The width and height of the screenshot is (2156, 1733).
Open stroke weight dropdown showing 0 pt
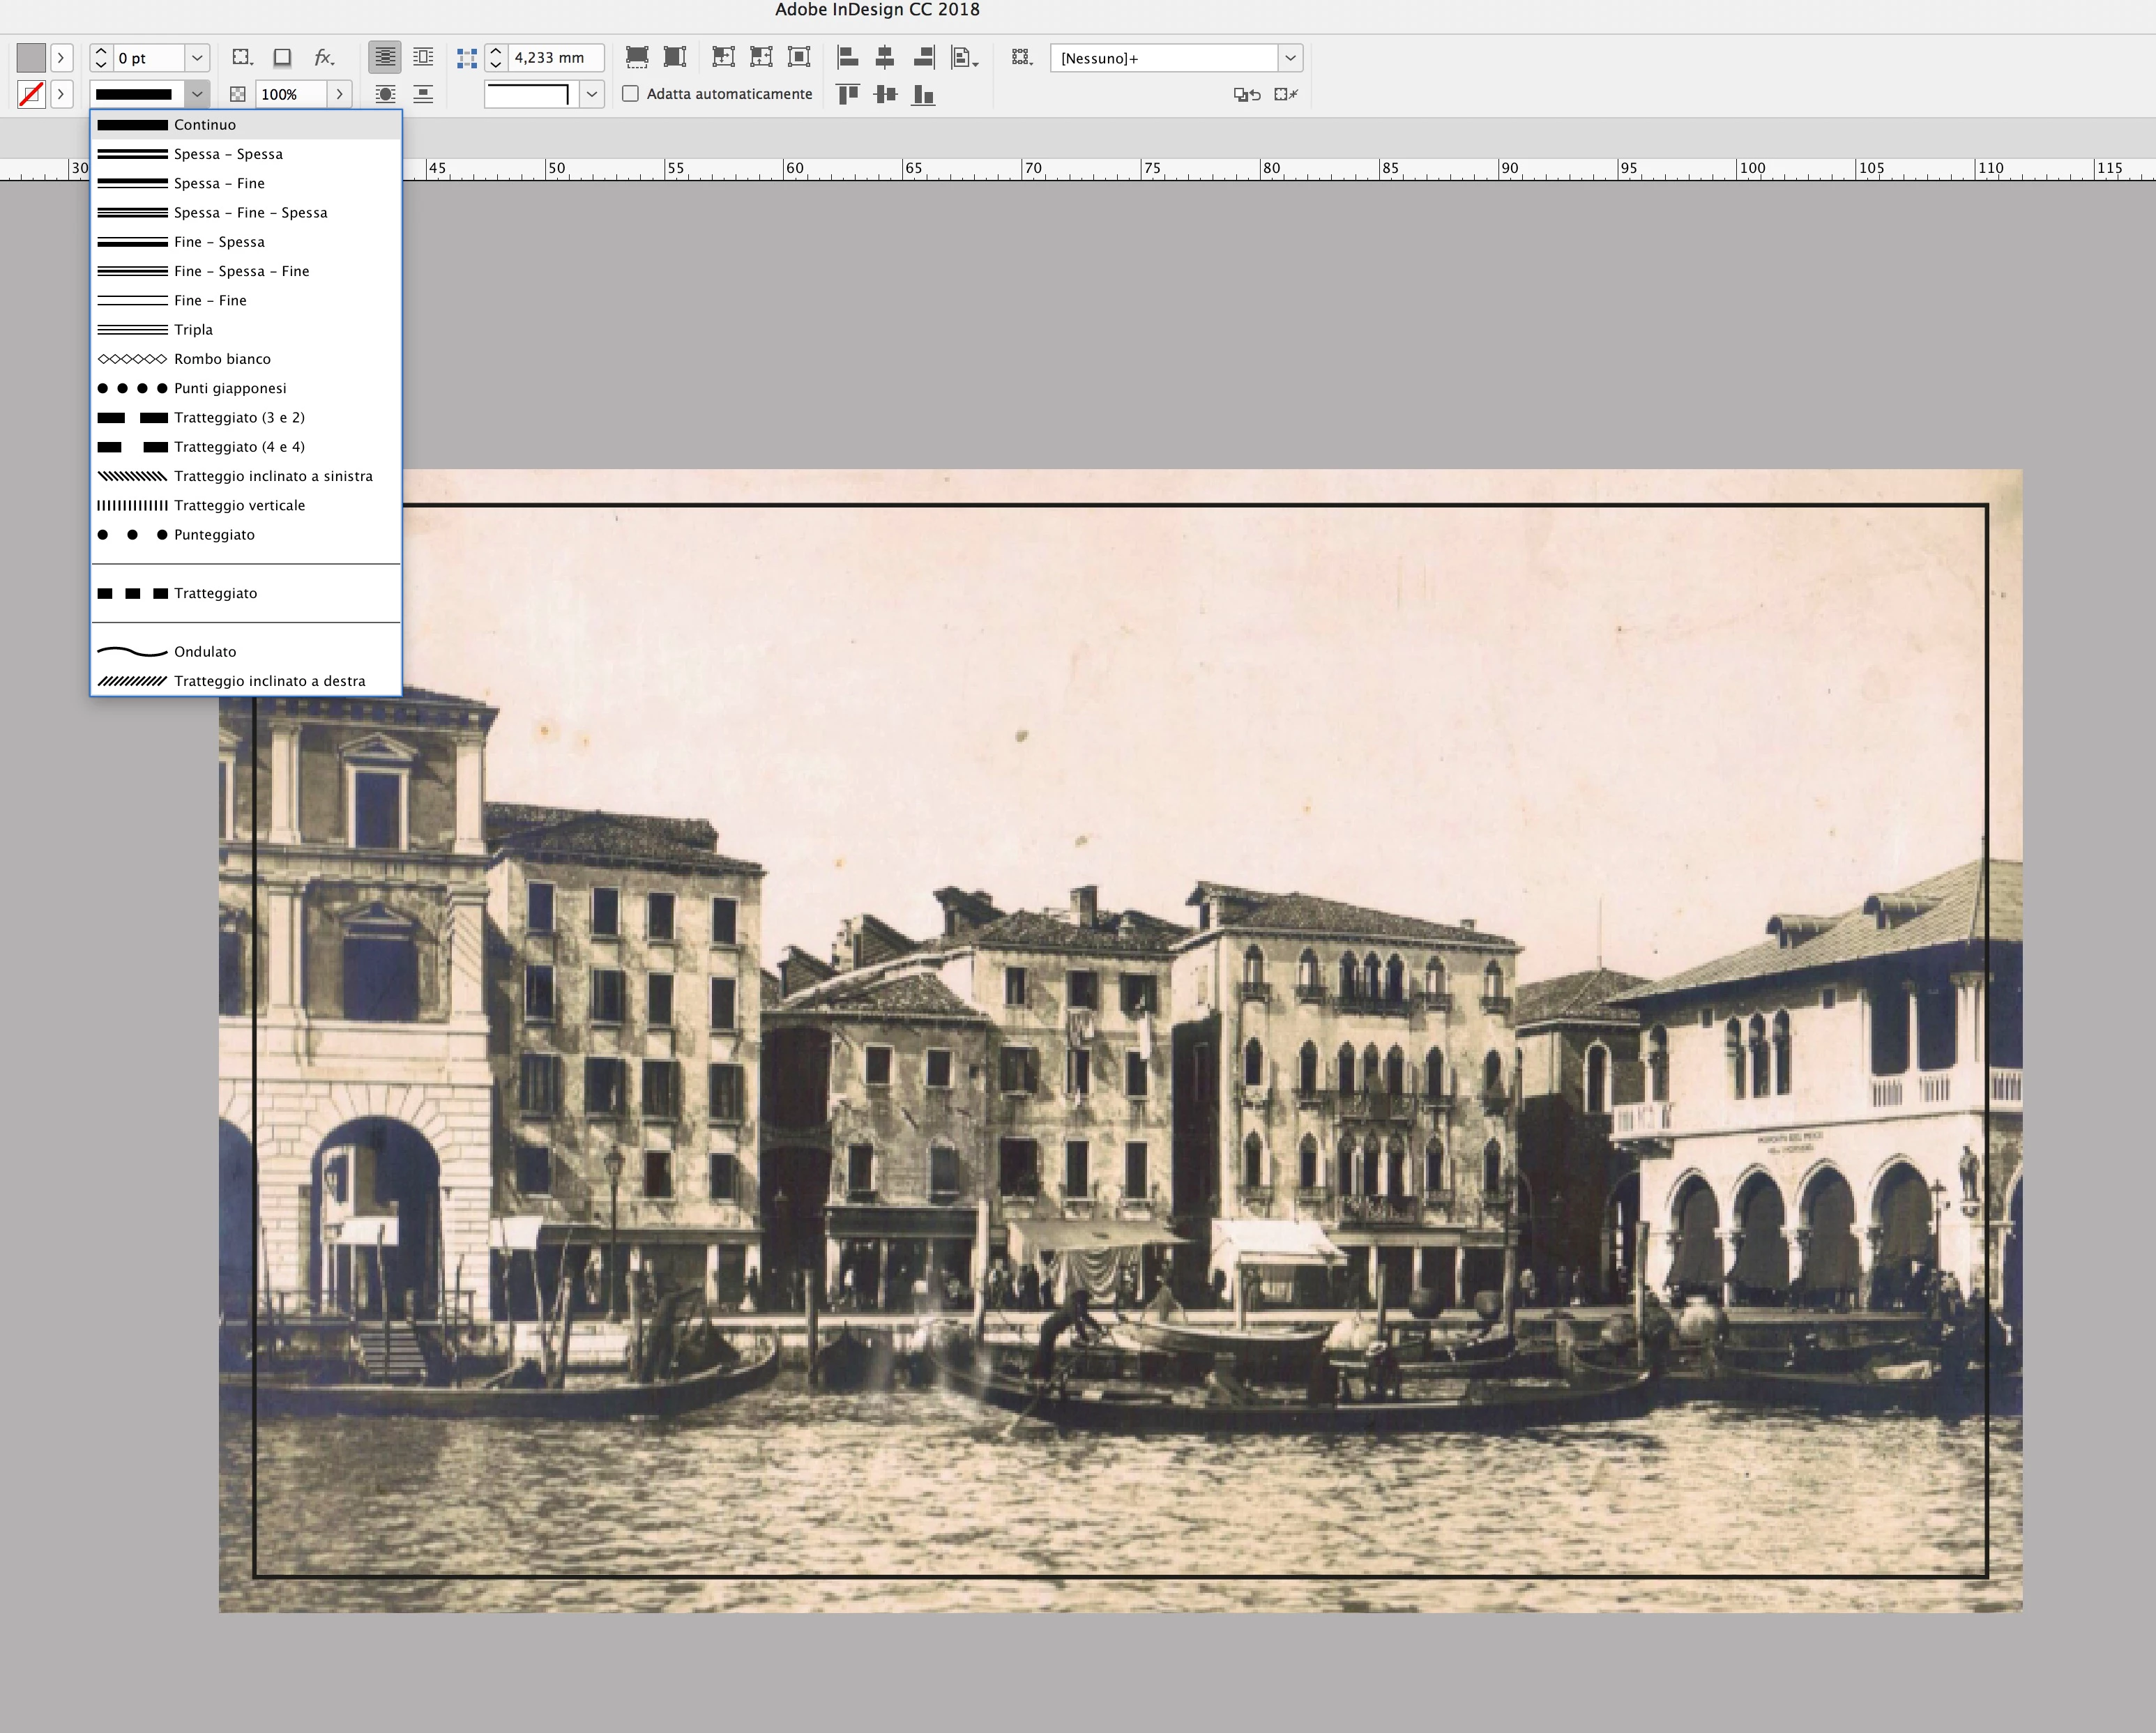[x=197, y=58]
